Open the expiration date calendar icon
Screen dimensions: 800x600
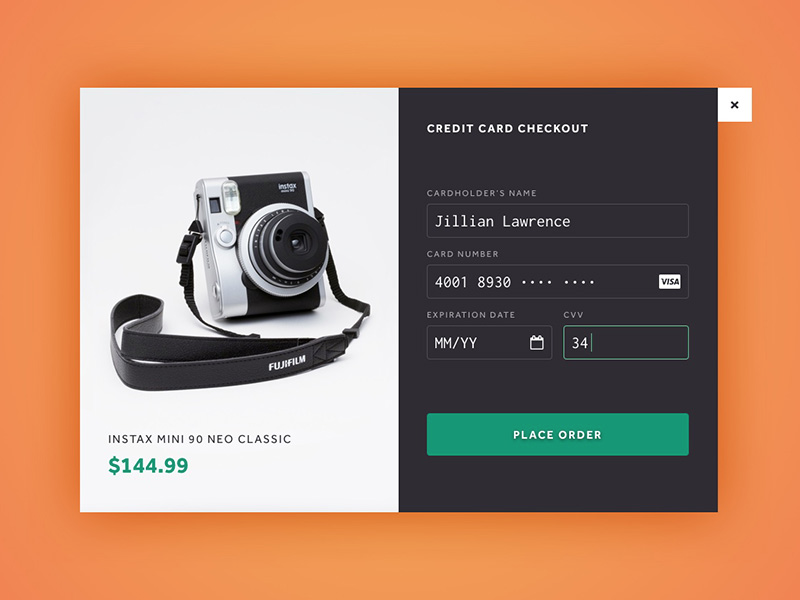[537, 342]
